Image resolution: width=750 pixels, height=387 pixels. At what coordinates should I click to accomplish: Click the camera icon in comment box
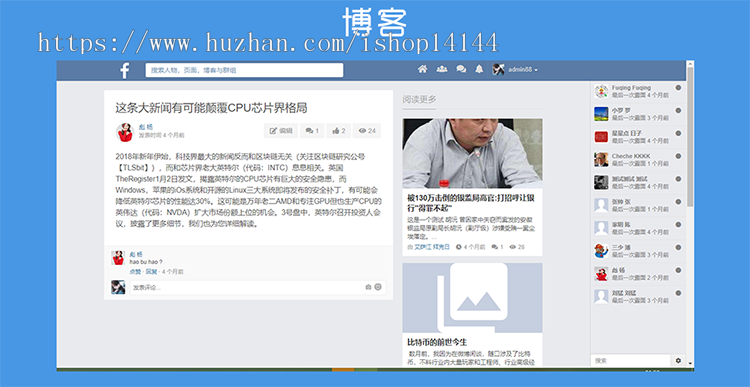coord(368,287)
